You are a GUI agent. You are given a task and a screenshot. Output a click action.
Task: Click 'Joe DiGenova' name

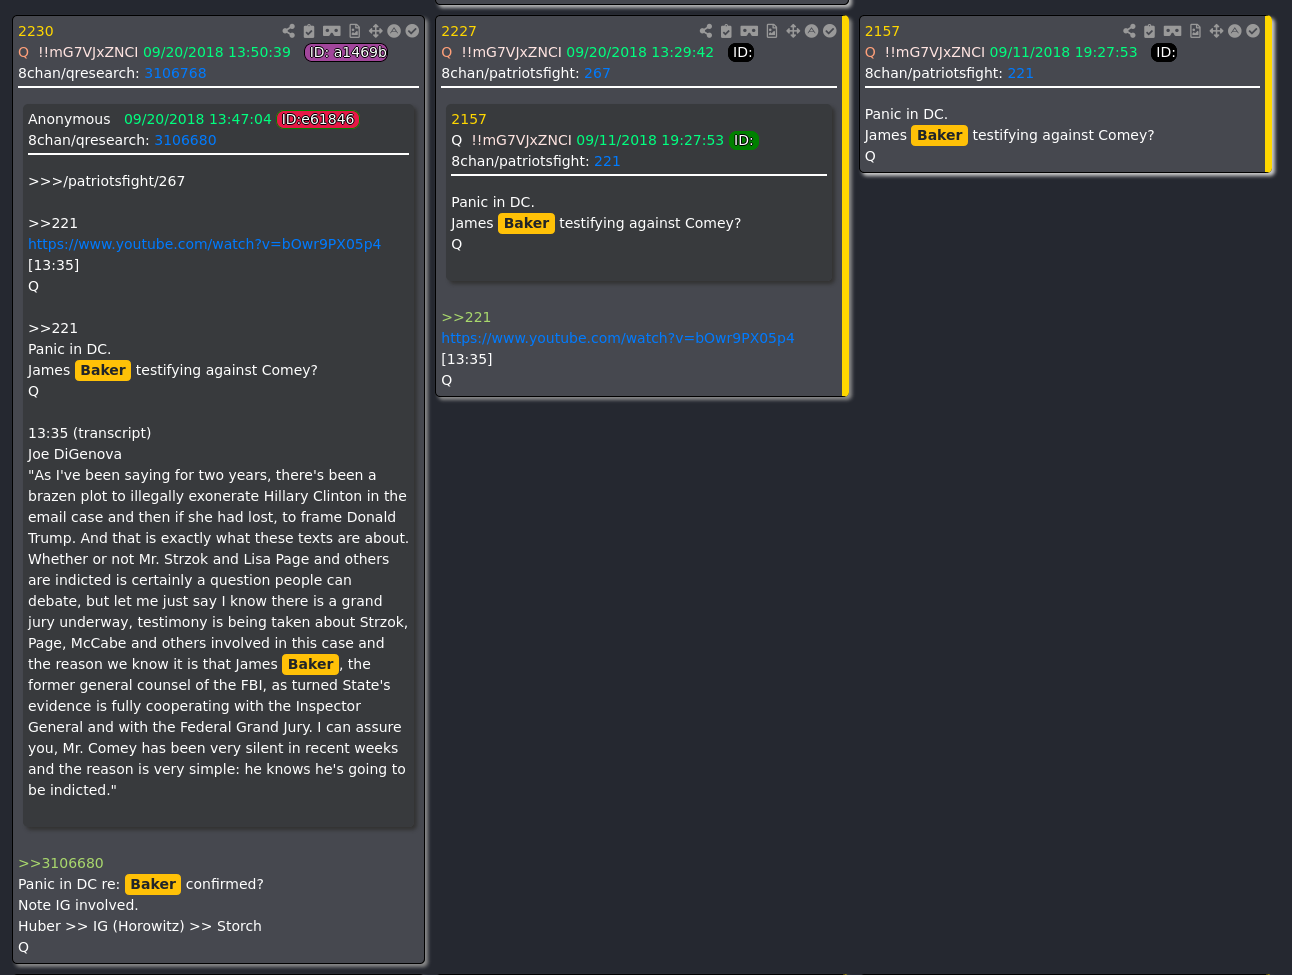point(75,454)
